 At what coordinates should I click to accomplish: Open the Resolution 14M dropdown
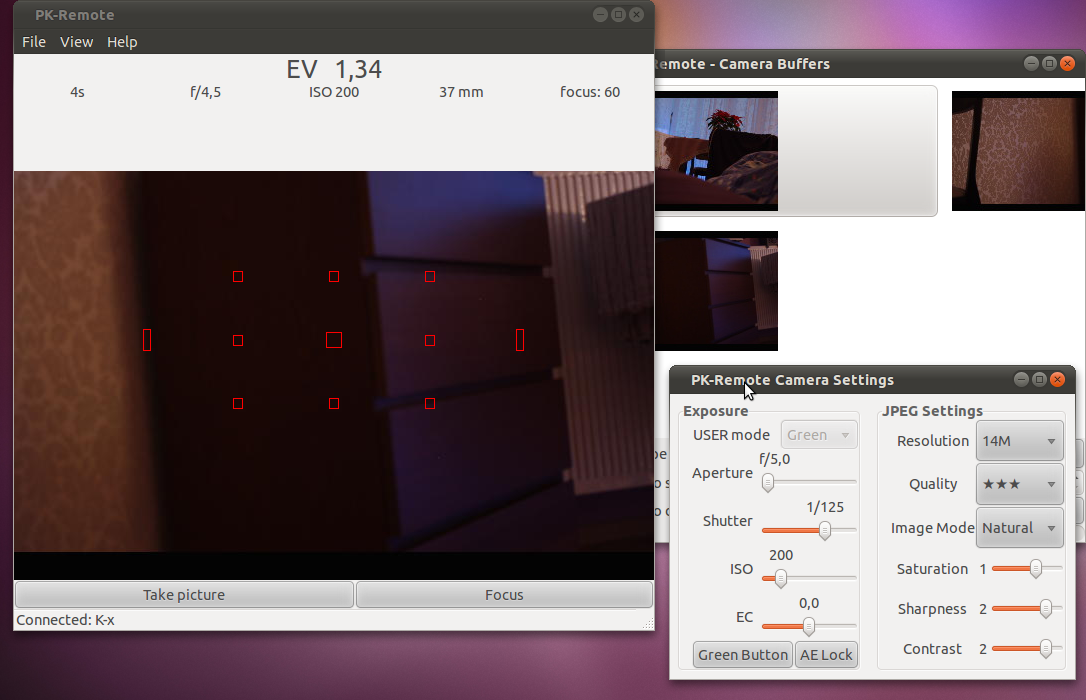click(1019, 441)
